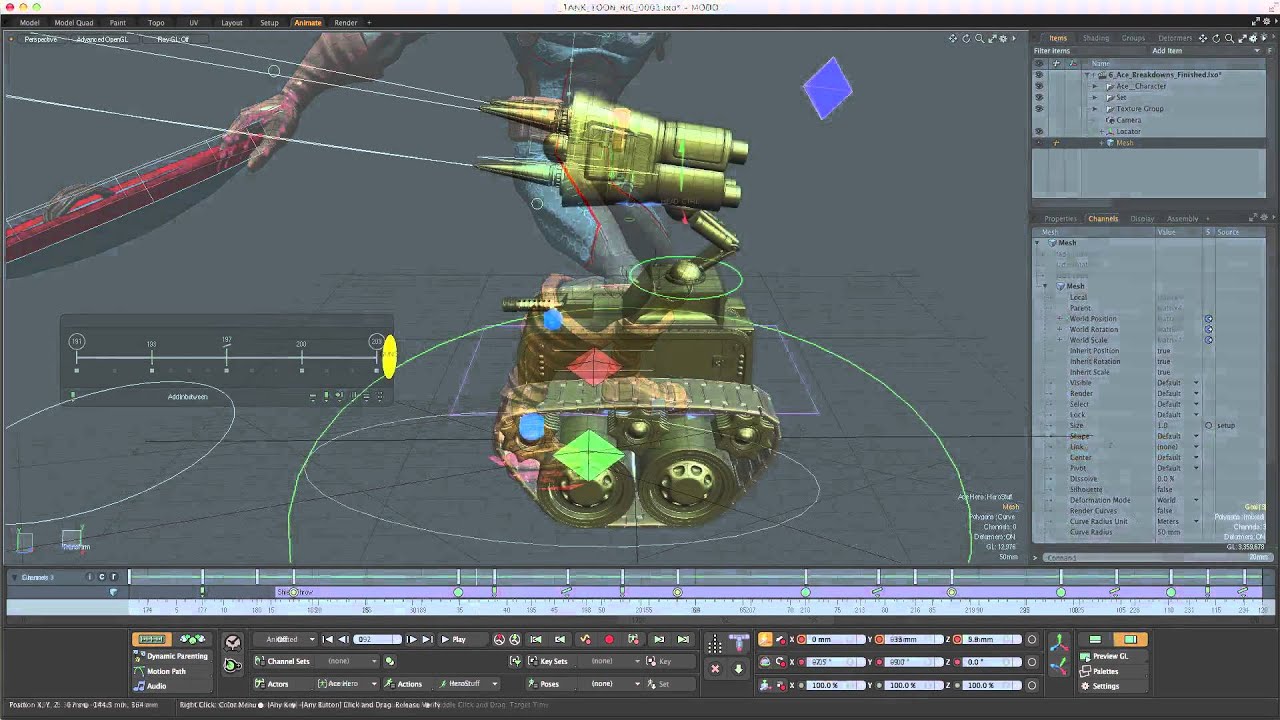Select the position transform icon

click(x=765, y=639)
